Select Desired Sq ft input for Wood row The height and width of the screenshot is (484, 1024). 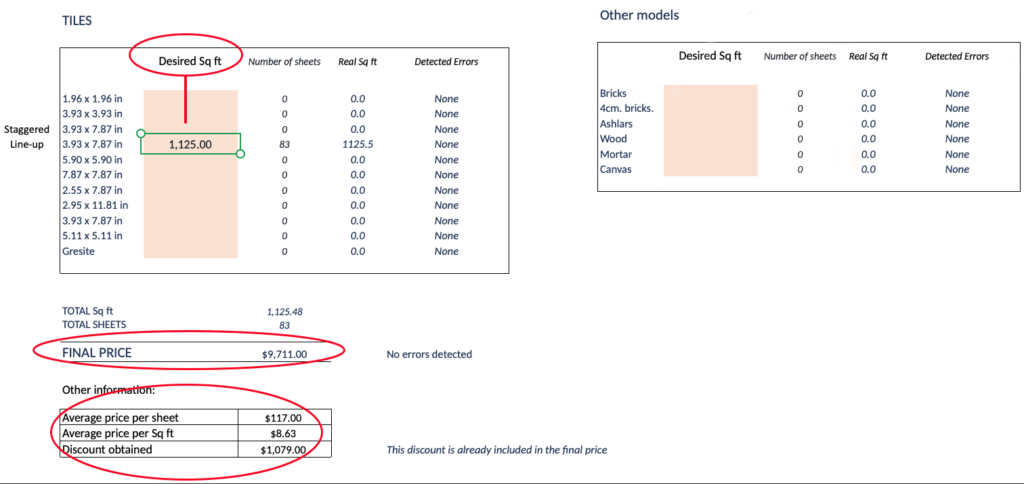pos(710,139)
